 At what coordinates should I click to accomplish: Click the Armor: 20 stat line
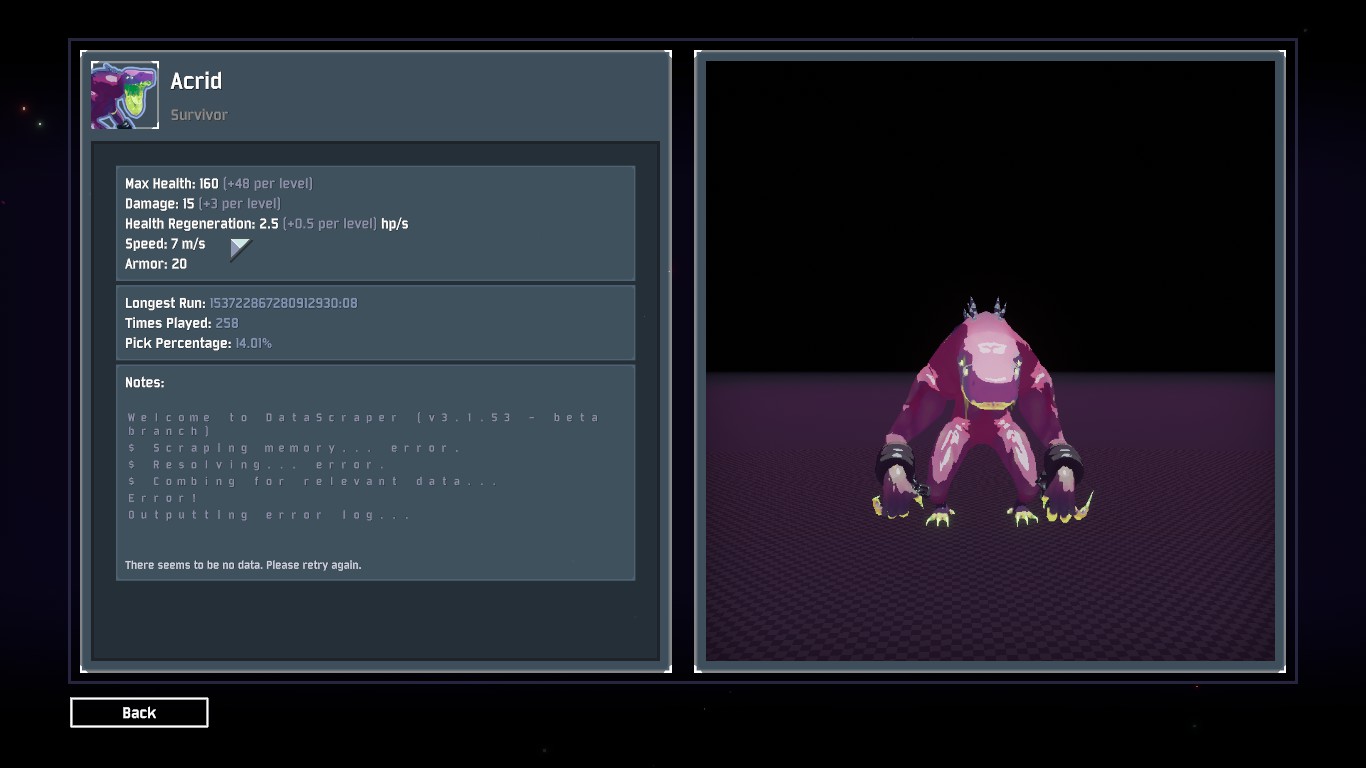click(156, 264)
